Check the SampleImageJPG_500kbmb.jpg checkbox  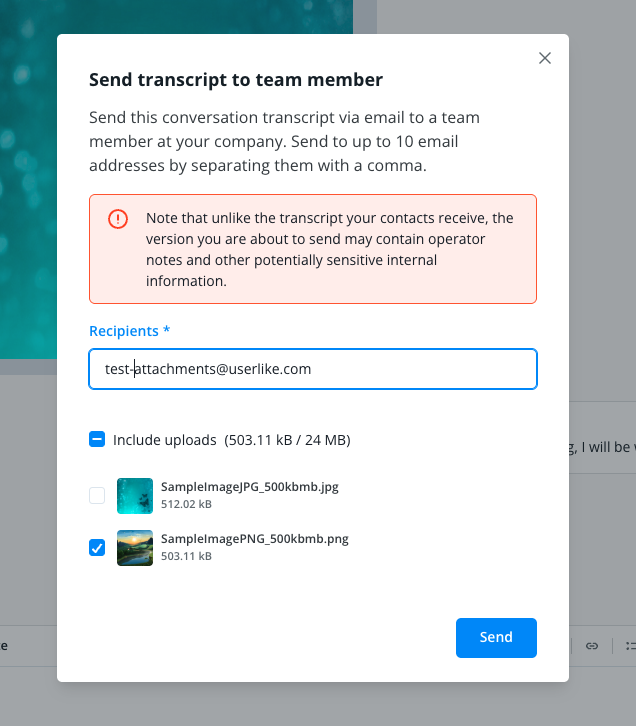97,495
